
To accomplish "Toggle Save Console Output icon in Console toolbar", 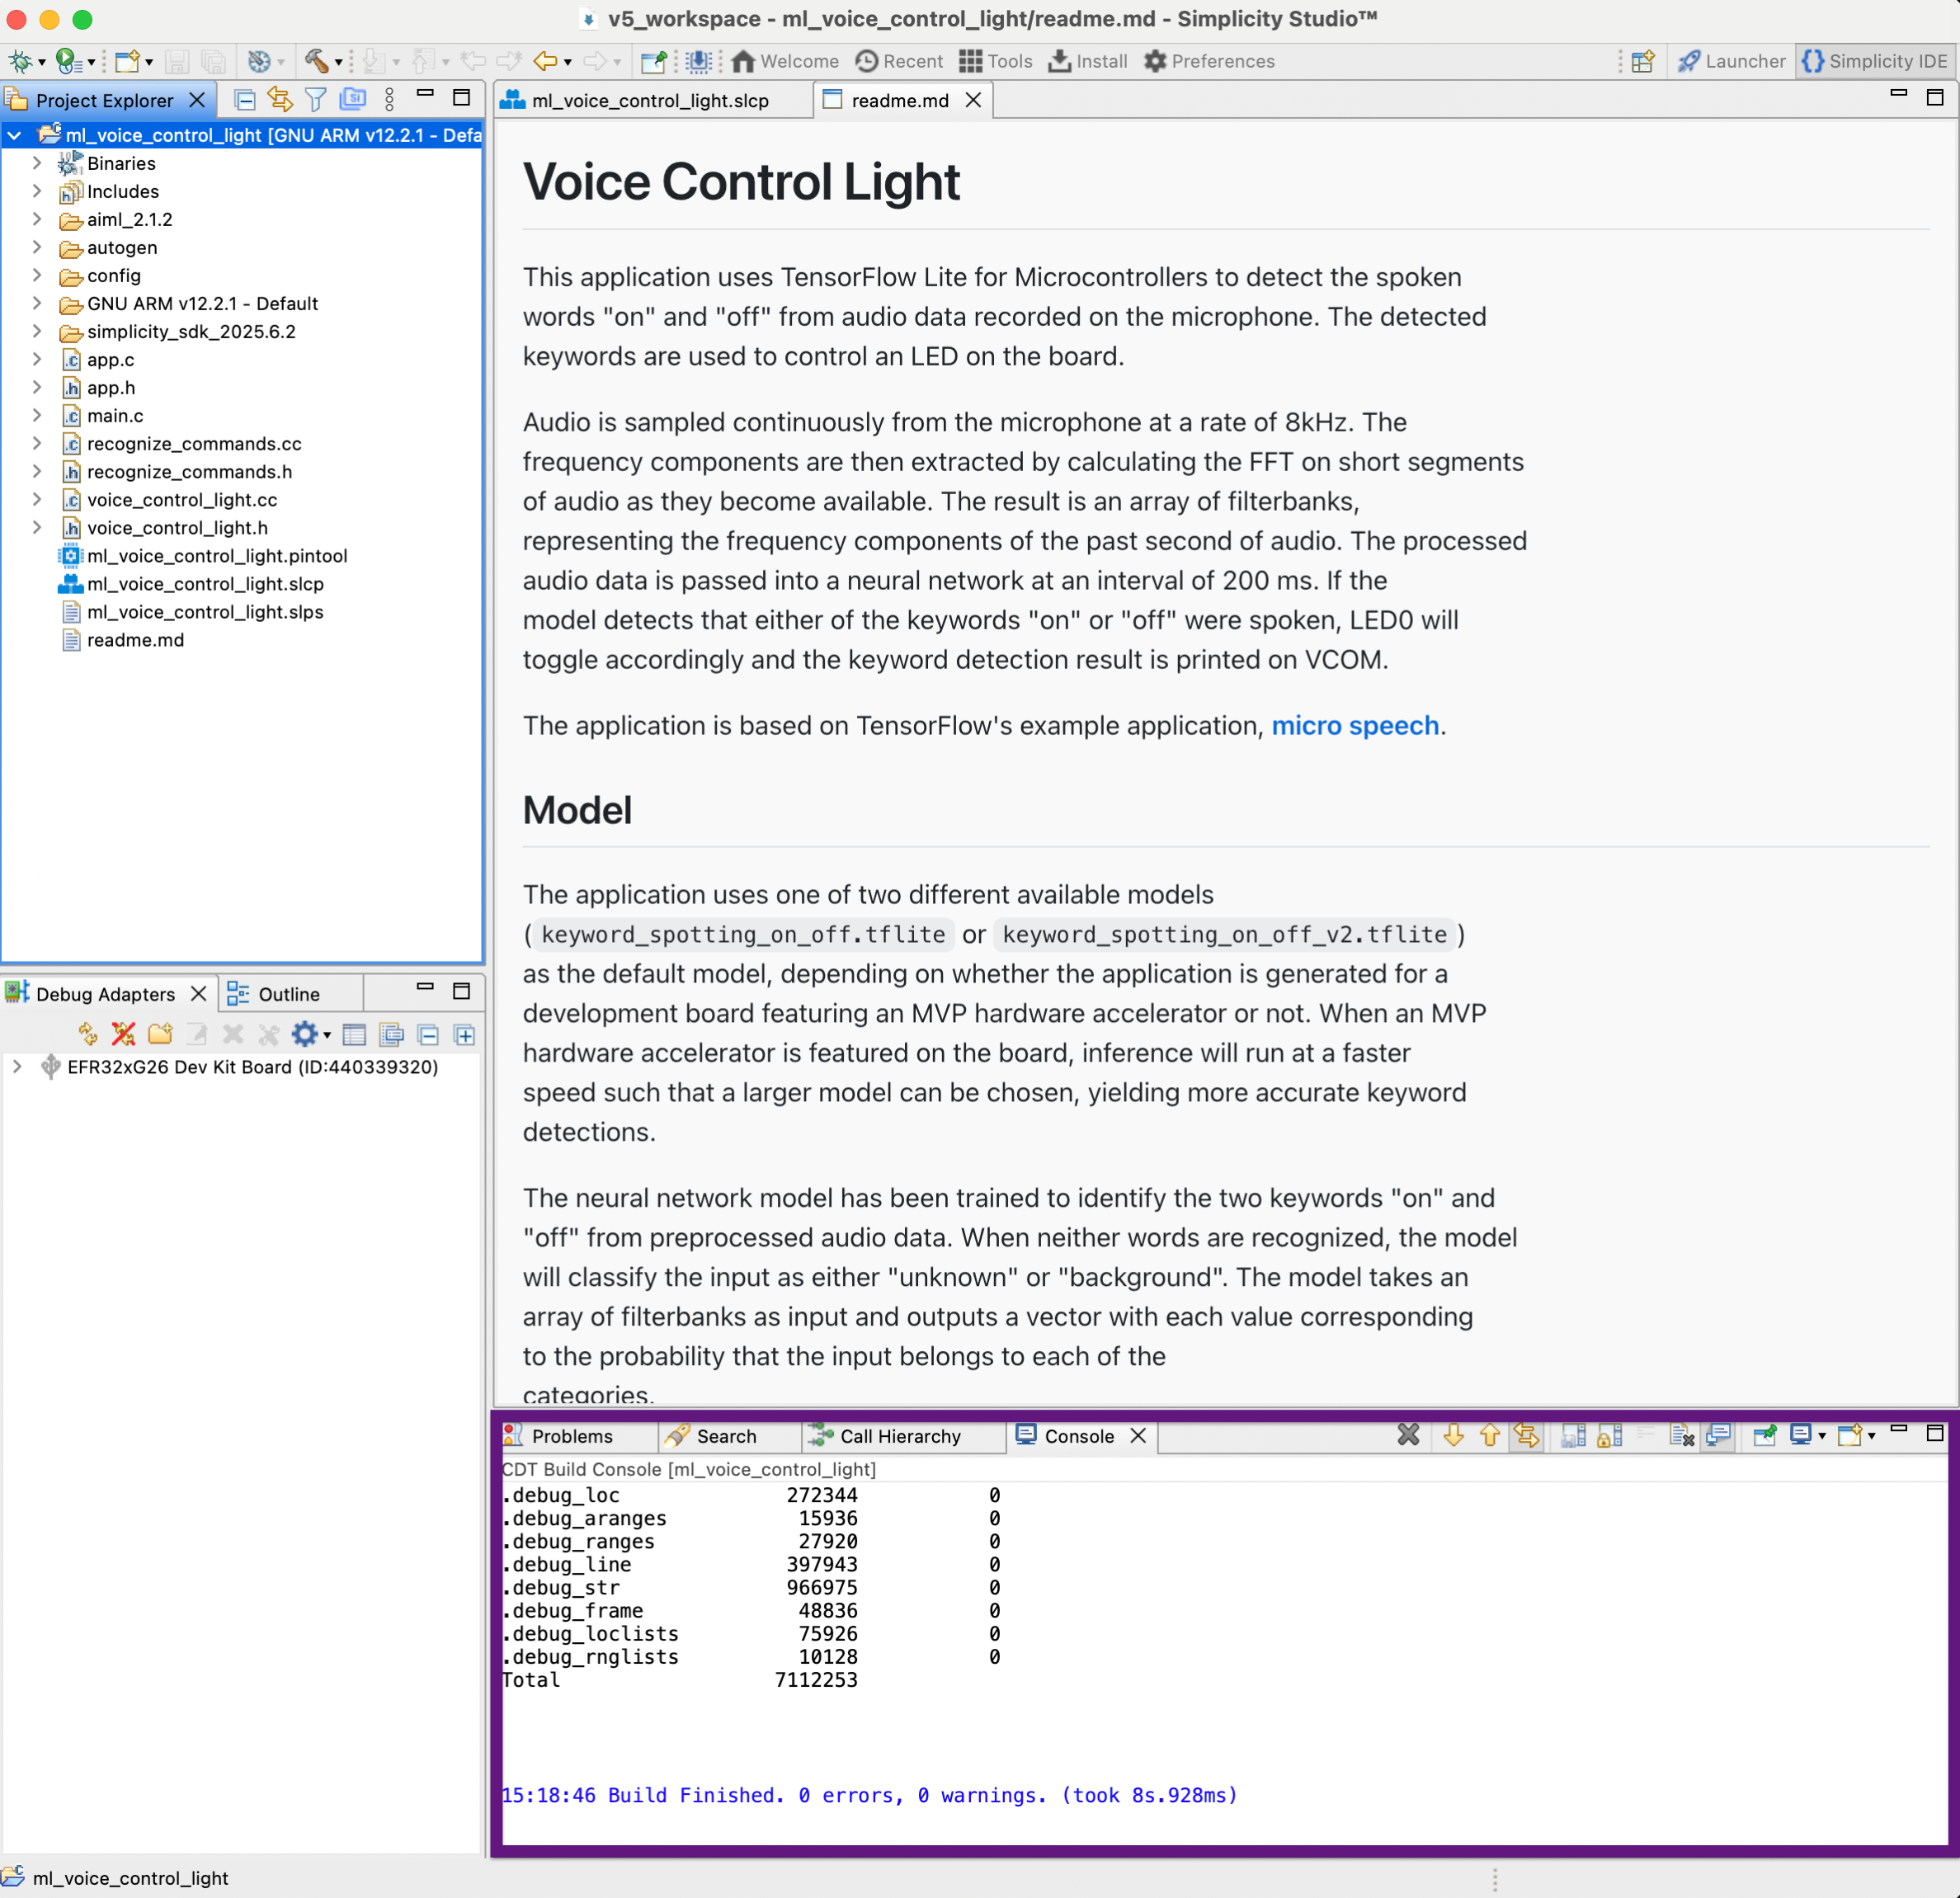I will coord(1574,1436).
